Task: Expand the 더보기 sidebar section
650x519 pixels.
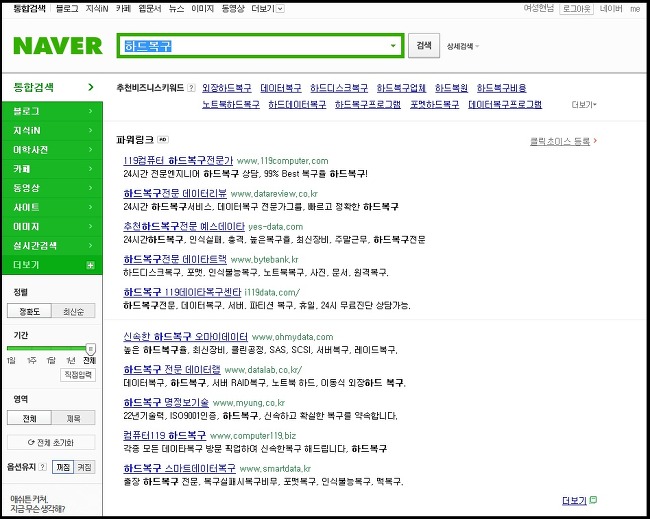Action: [52, 265]
